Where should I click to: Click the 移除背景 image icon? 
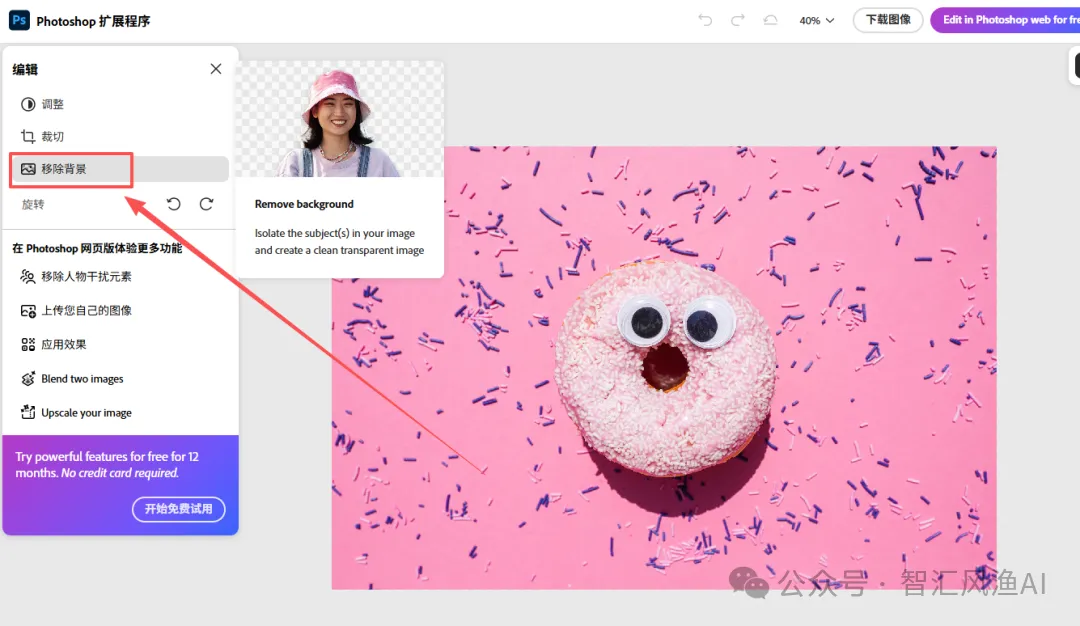[x=28, y=169]
